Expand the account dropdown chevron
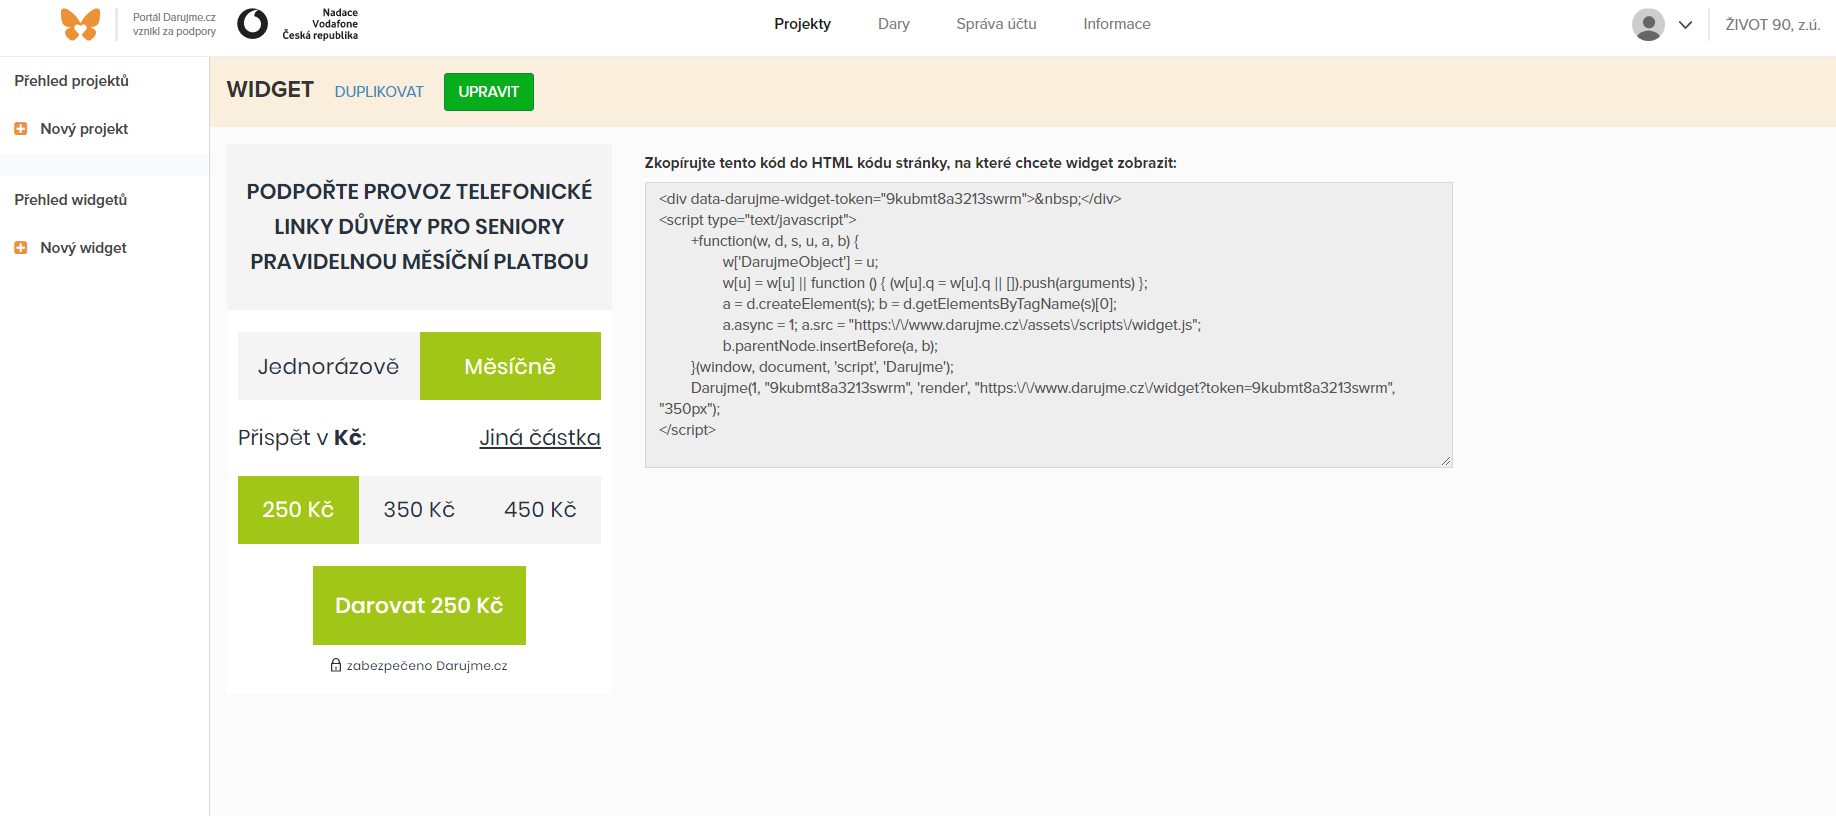This screenshot has height=816, width=1836. pos(1685,25)
